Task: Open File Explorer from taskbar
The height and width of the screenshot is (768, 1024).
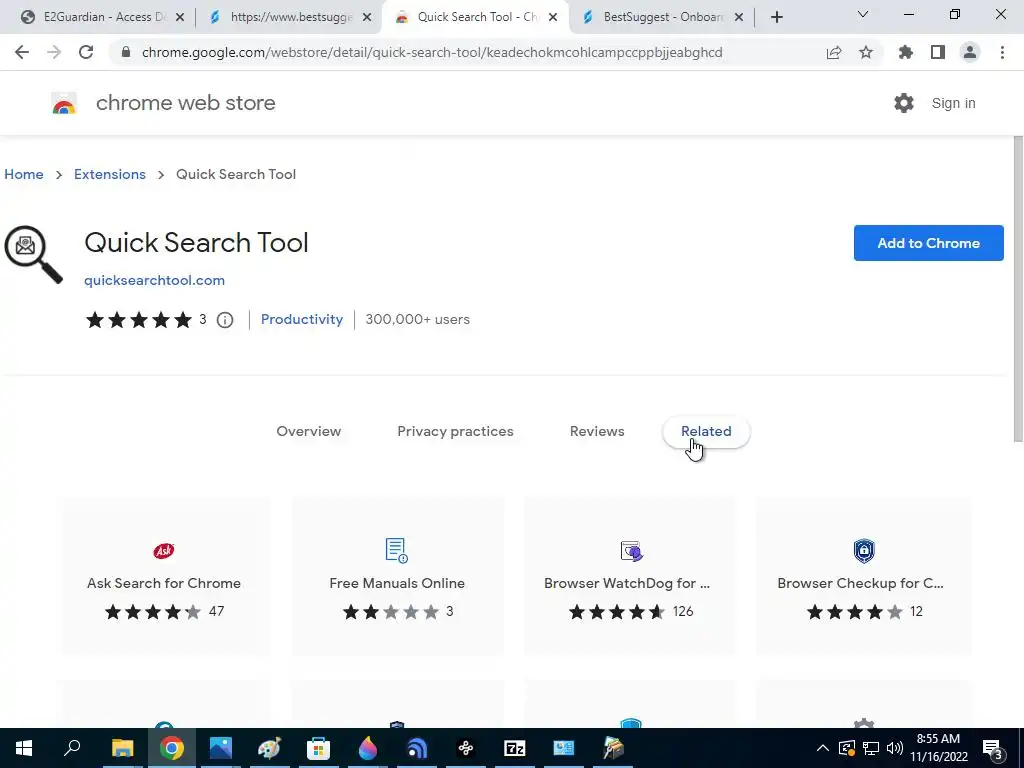Action: (x=122, y=748)
